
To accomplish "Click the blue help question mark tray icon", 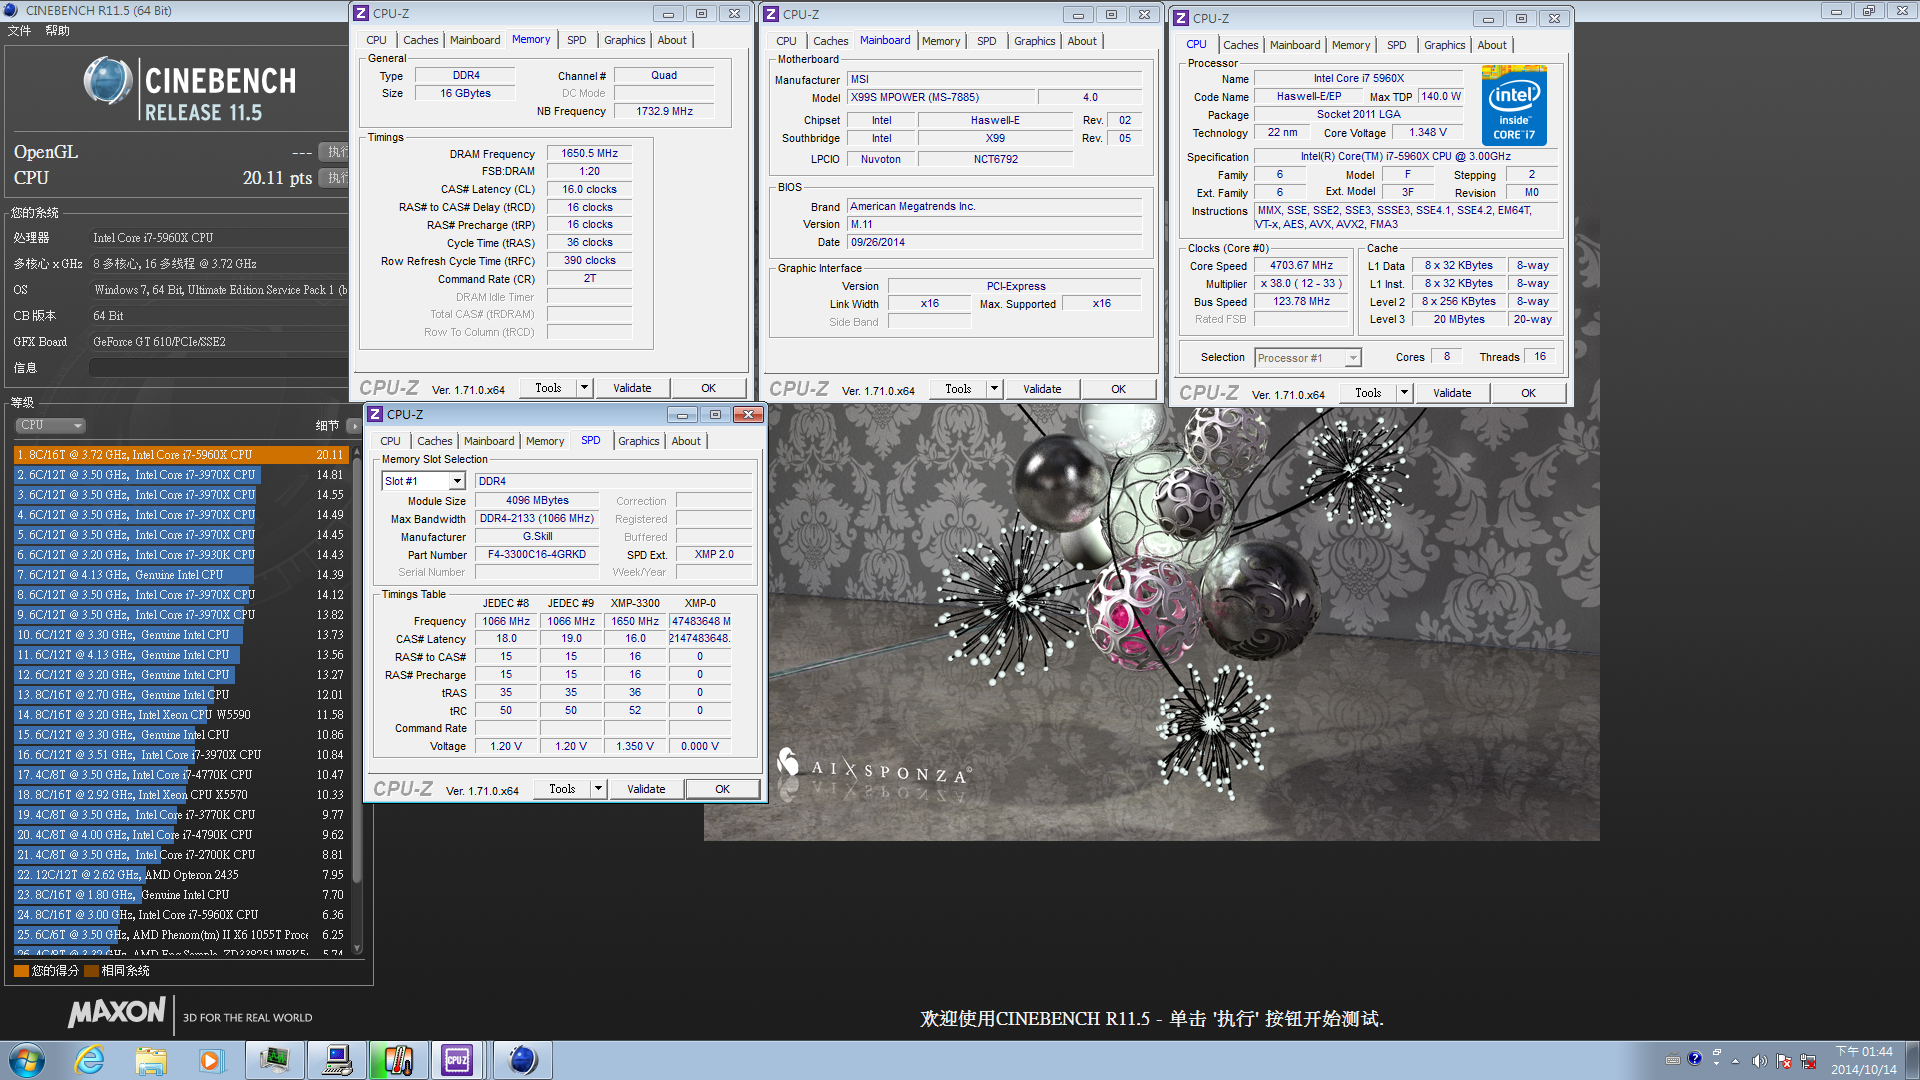I will [x=1694, y=1058].
